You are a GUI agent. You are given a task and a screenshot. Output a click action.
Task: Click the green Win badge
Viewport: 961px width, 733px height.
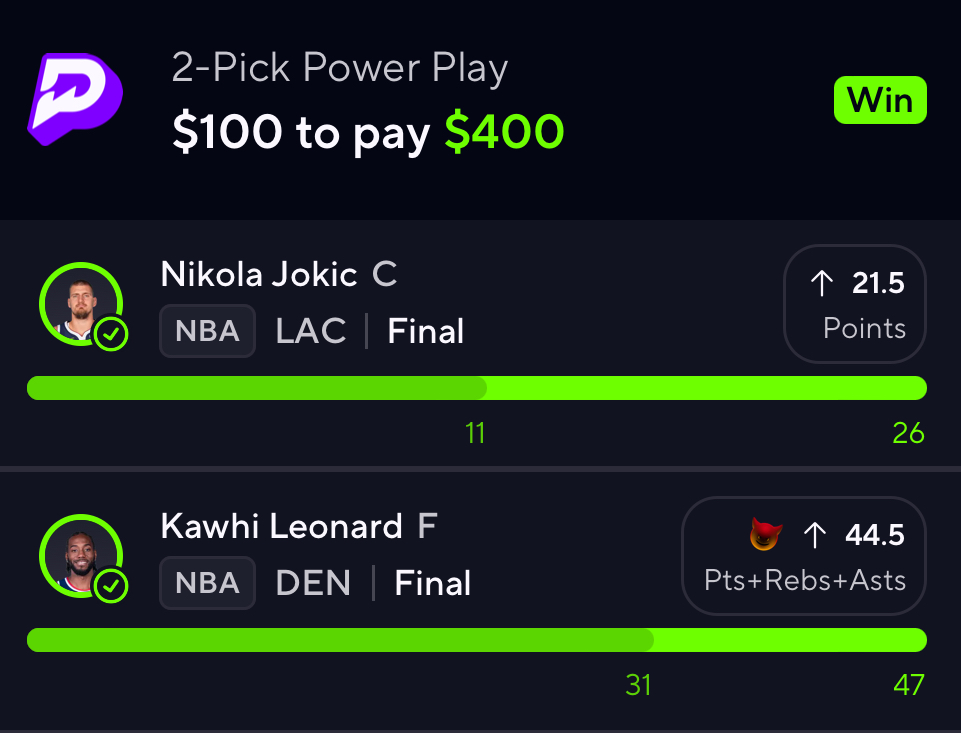point(880,101)
